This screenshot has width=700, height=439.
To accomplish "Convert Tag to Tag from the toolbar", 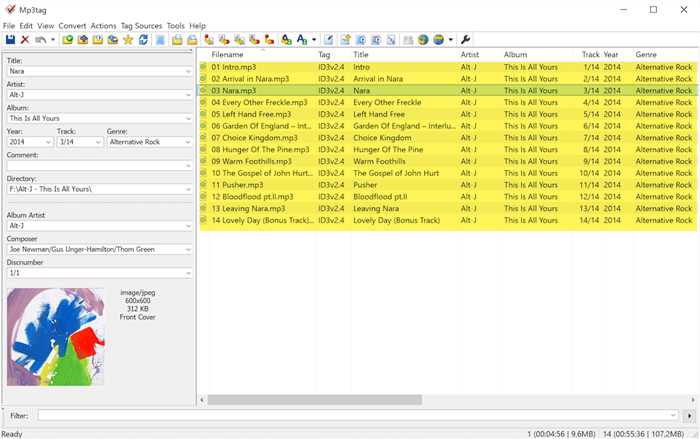I will point(269,40).
